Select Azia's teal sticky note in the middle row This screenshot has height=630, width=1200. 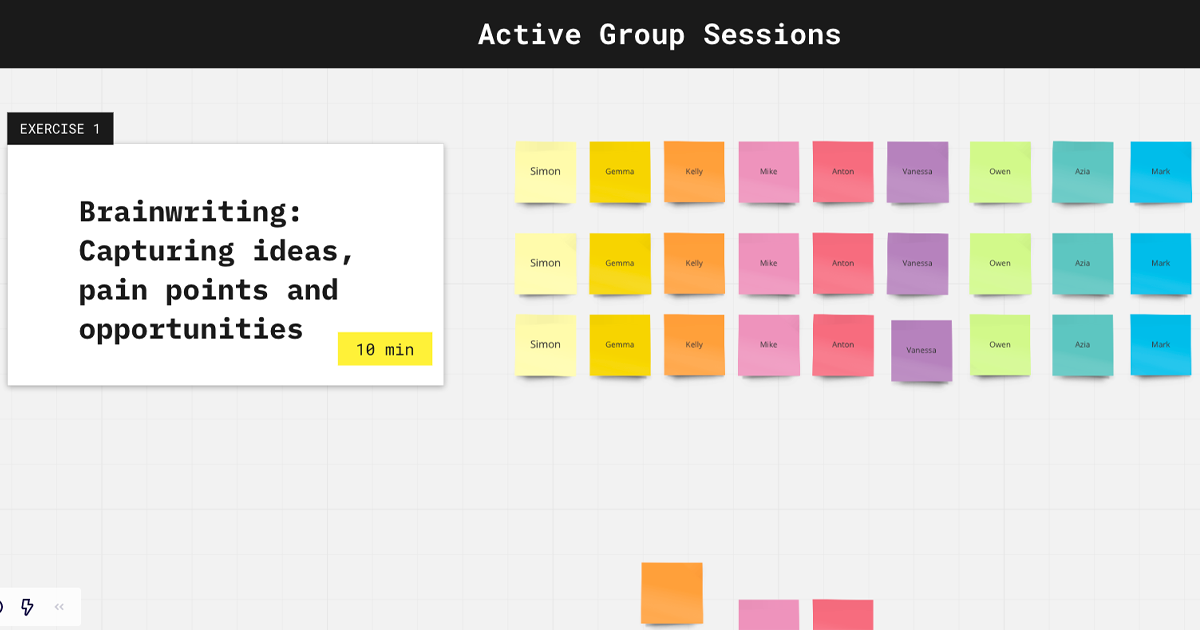(x=1082, y=264)
